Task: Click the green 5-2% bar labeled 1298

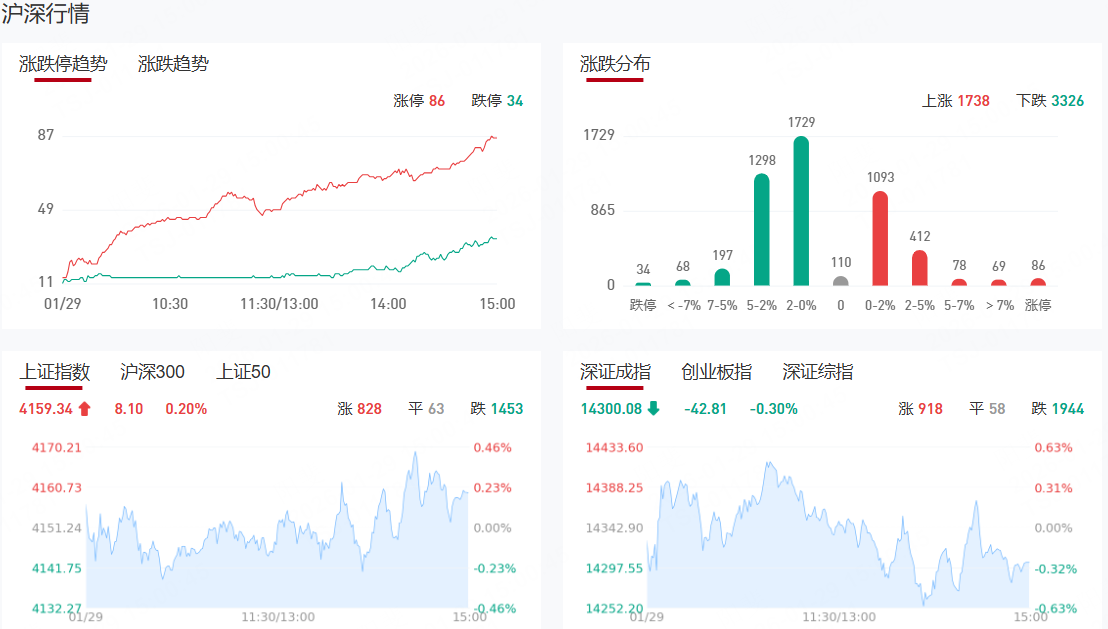Action: pyautogui.click(x=761, y=230)
